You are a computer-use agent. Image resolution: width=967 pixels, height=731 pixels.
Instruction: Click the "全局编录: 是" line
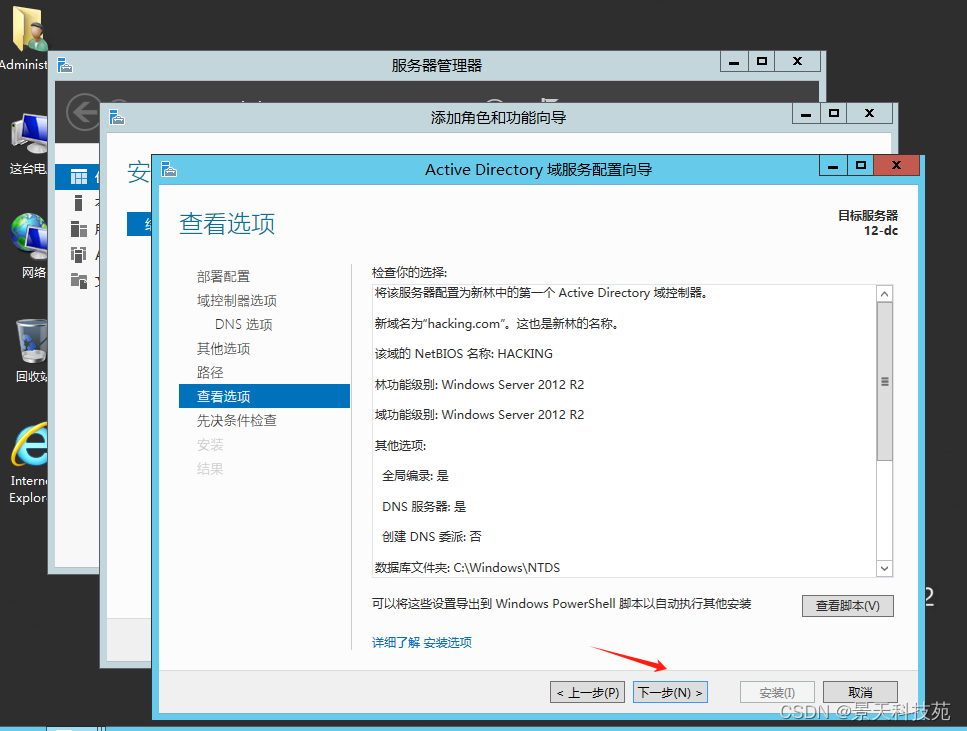pos(415,476)
